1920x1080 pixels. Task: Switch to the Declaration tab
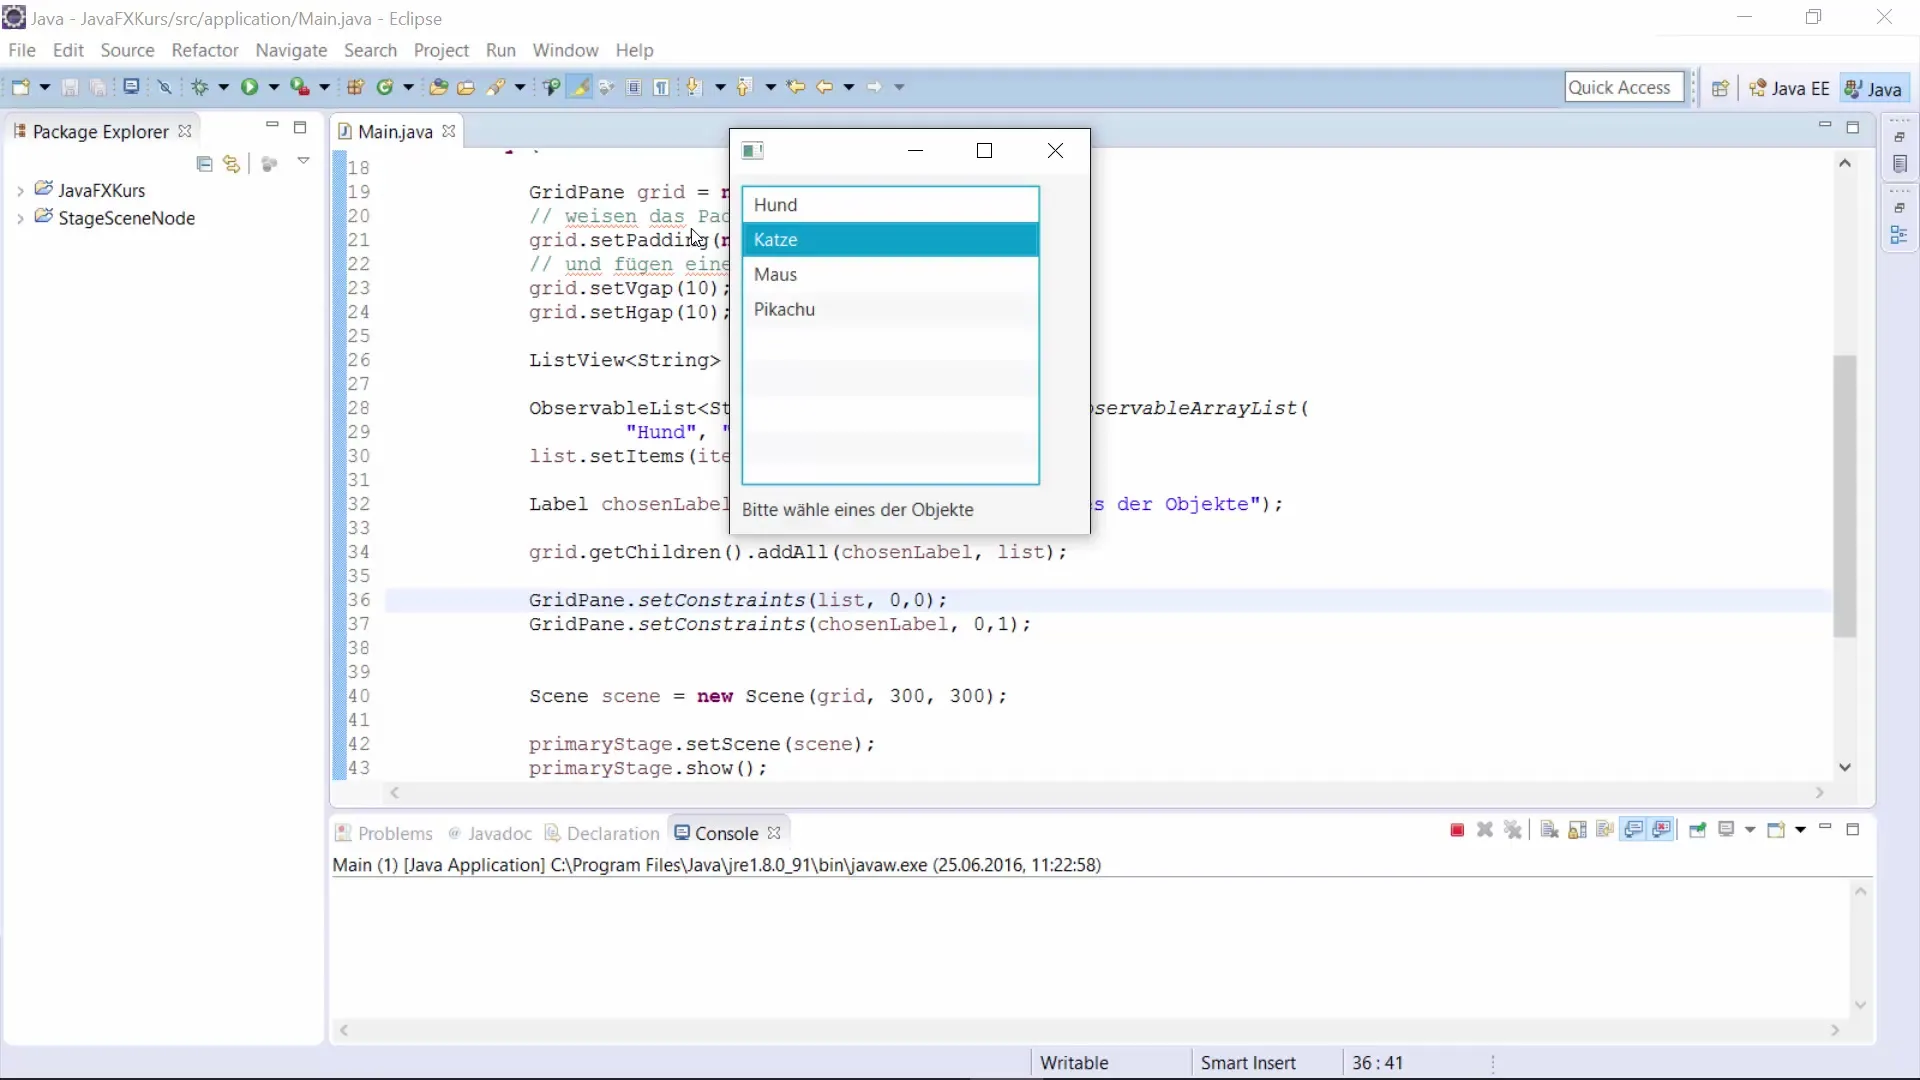(602, 833)
